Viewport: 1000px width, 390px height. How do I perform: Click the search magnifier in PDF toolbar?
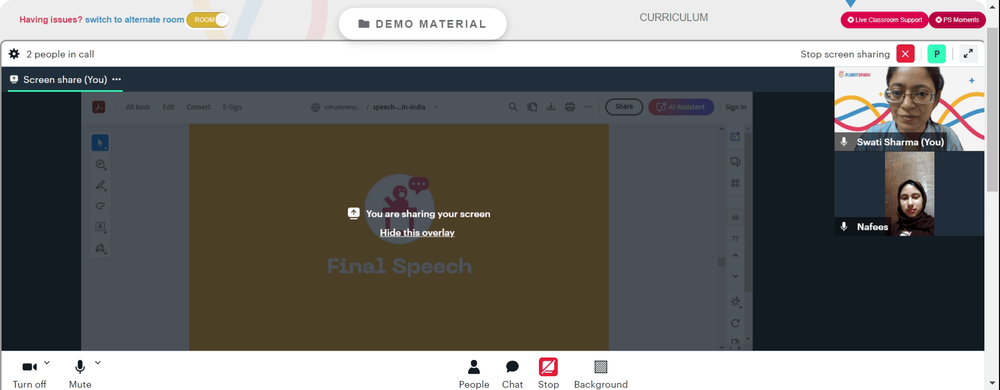coord(513,107)
